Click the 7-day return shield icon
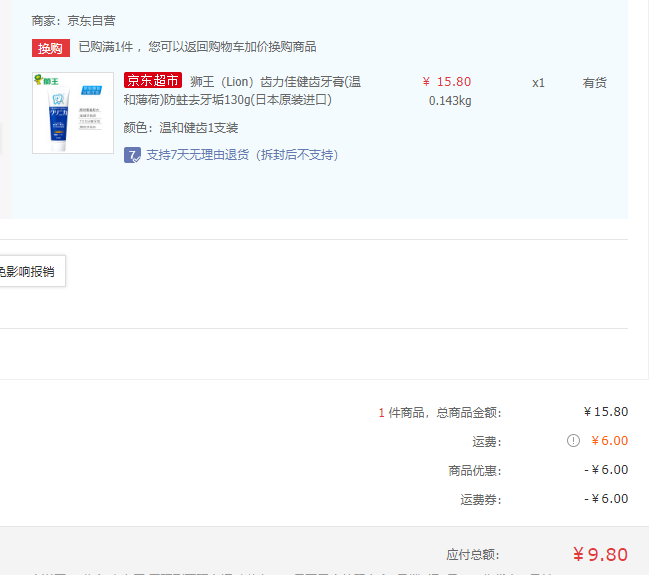This screenshot has width=664, height=575. pos(132,155)
